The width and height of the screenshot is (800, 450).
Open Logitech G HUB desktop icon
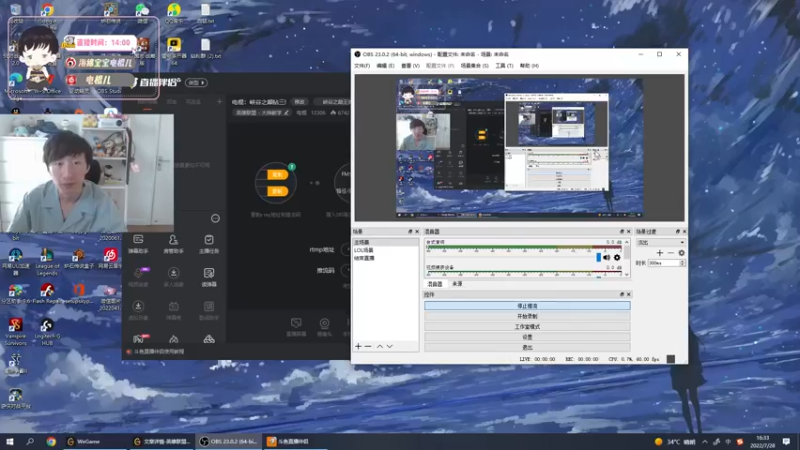[x=47, y=332]
